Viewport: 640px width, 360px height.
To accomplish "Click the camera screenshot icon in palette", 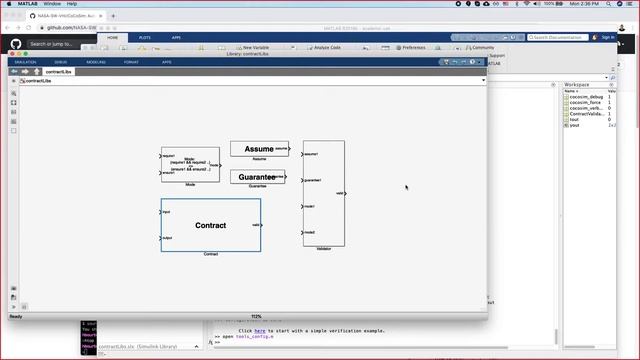I will 13,289.
